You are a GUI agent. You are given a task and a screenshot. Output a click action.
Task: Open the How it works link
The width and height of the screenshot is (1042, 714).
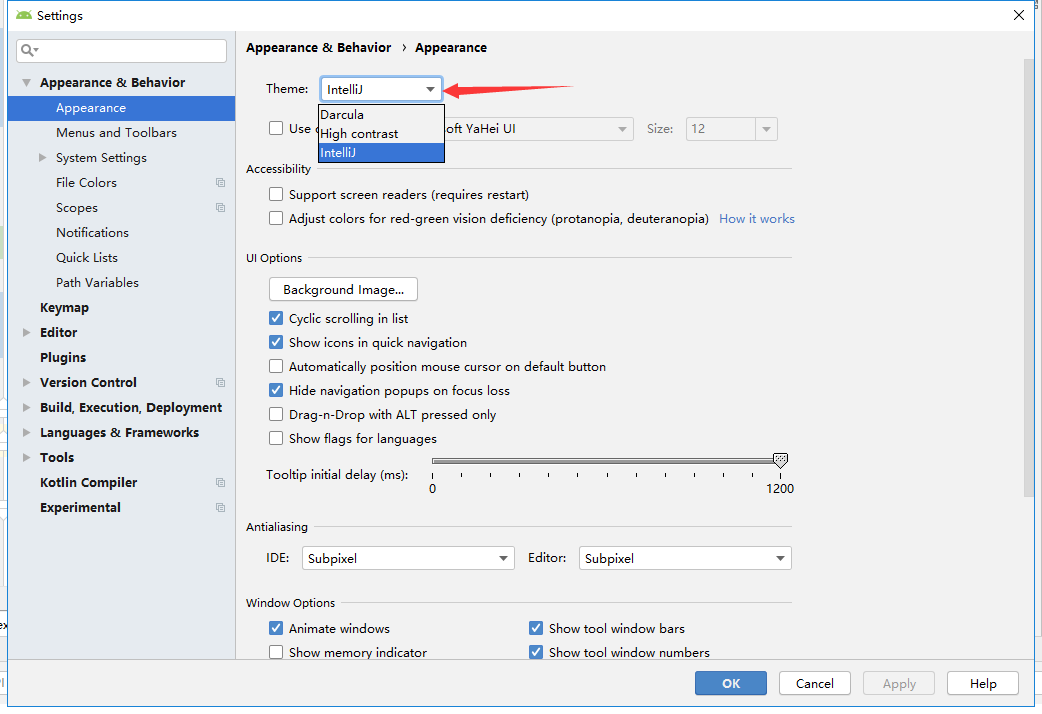point(757,218)
